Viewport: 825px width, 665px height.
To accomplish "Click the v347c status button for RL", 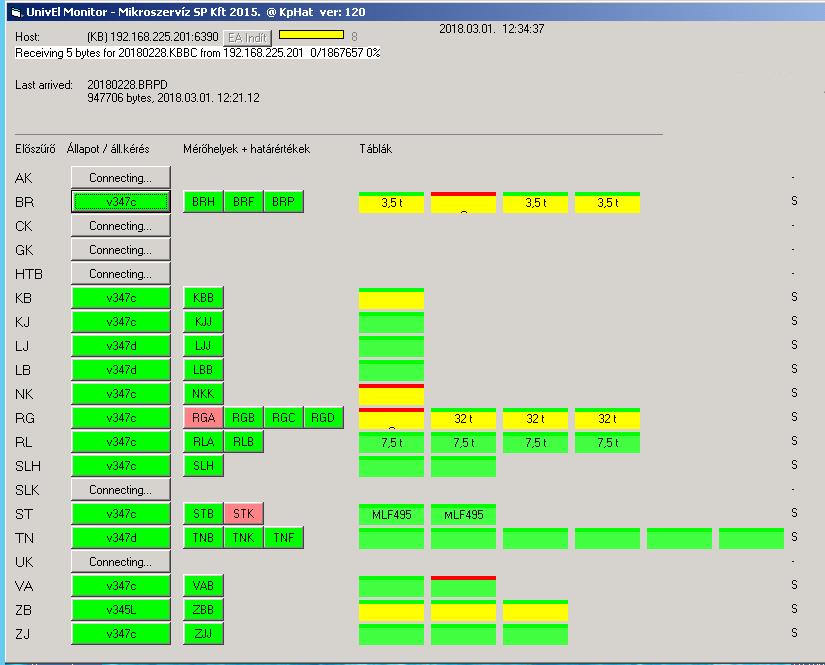I will [120, 442].
